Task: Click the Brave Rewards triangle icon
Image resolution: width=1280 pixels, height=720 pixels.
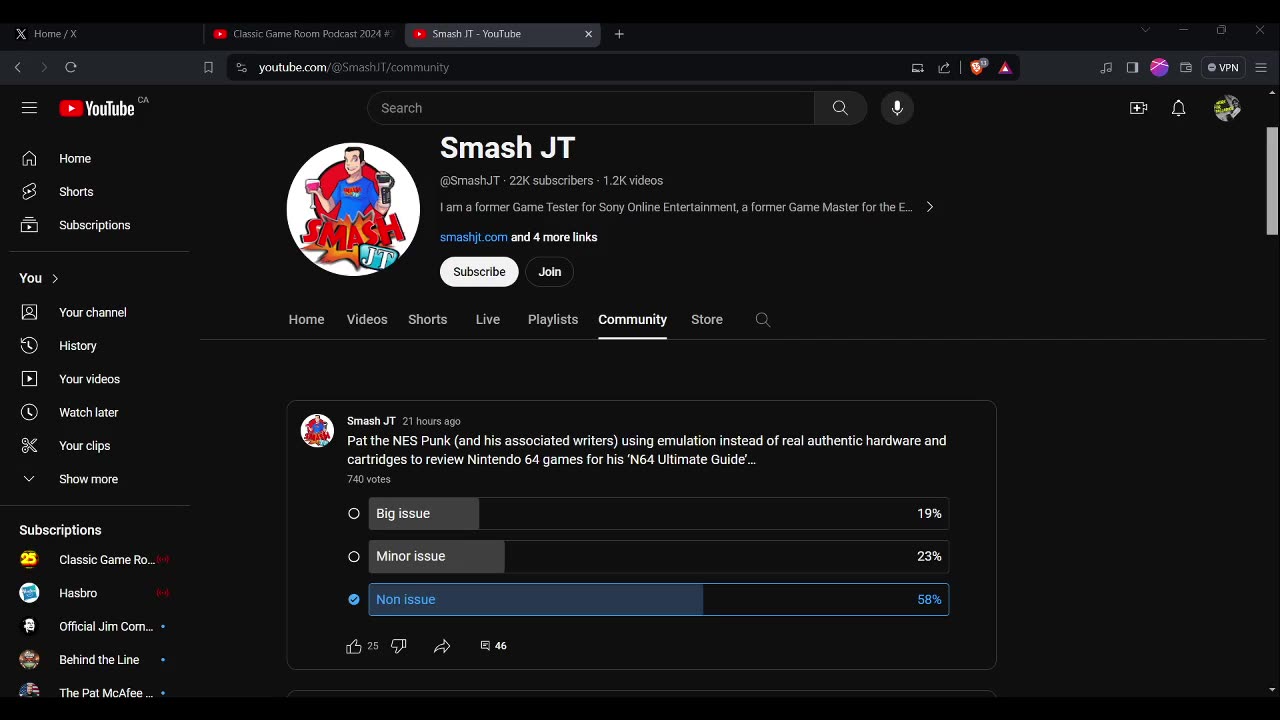Action: [x=1005, y=68]
